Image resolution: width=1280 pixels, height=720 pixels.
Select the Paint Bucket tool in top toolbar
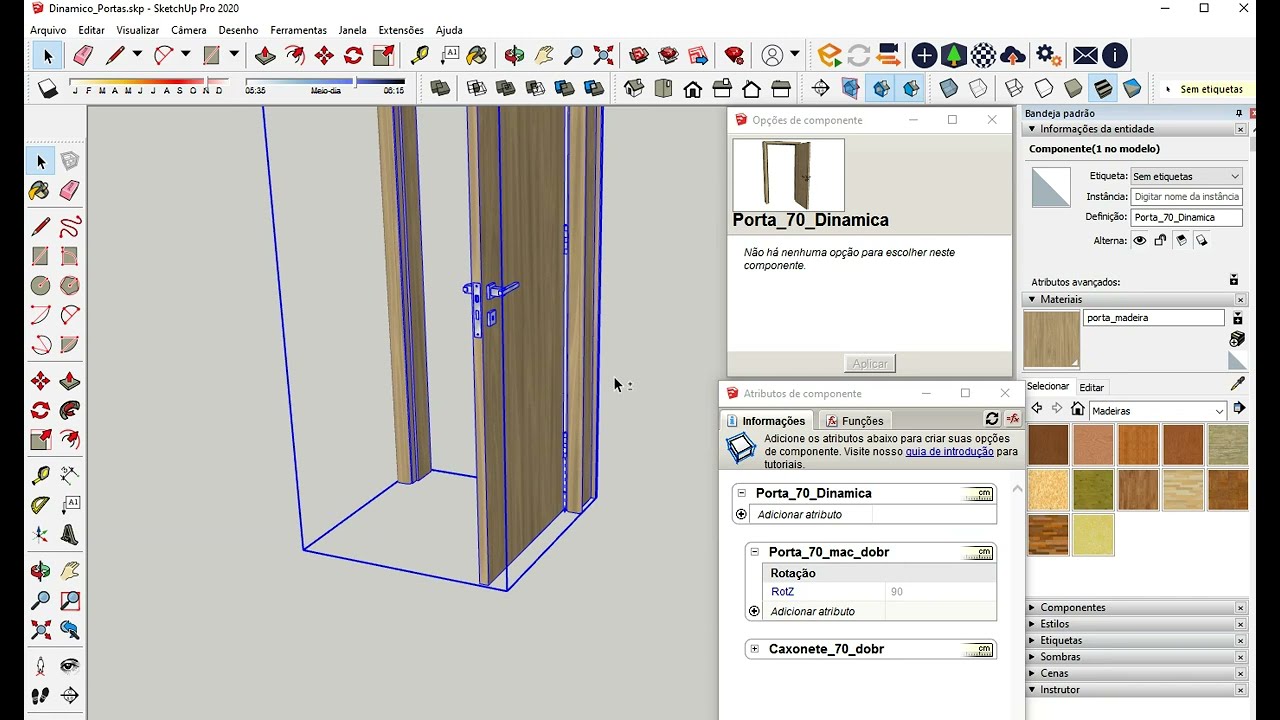click(477, 55)
